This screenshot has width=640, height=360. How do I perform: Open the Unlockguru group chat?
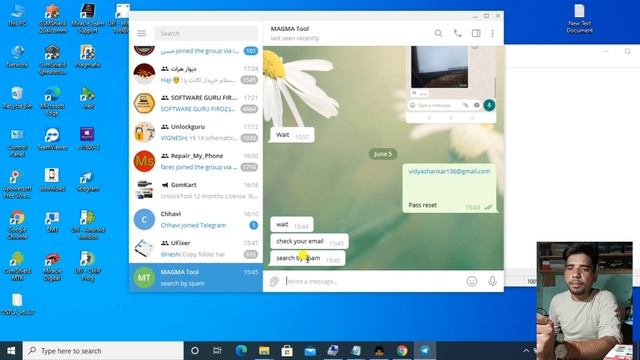196,132
